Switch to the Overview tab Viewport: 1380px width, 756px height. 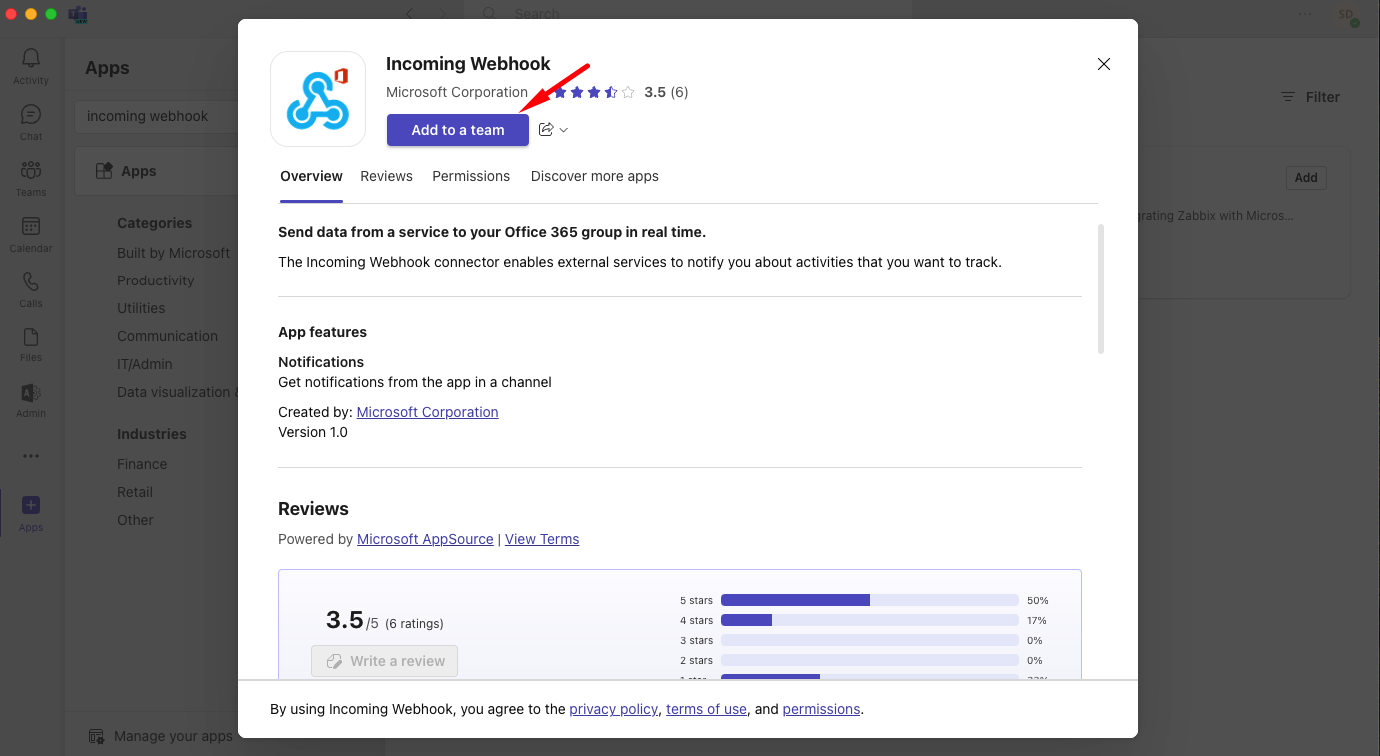[x=311, y=176]
